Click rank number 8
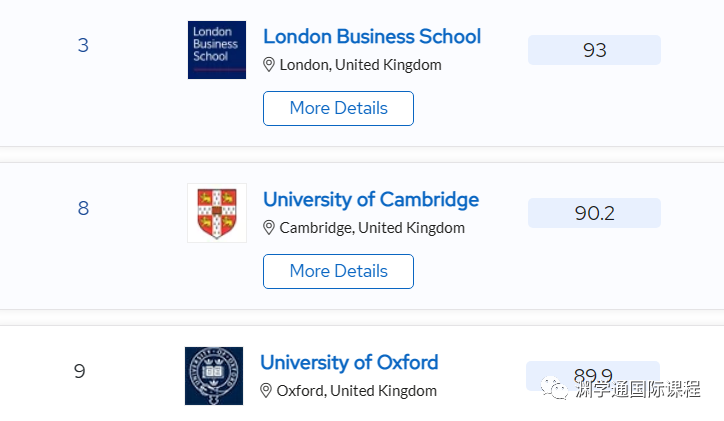The height and width of the screenshot is (421, 724). [83, 208]
